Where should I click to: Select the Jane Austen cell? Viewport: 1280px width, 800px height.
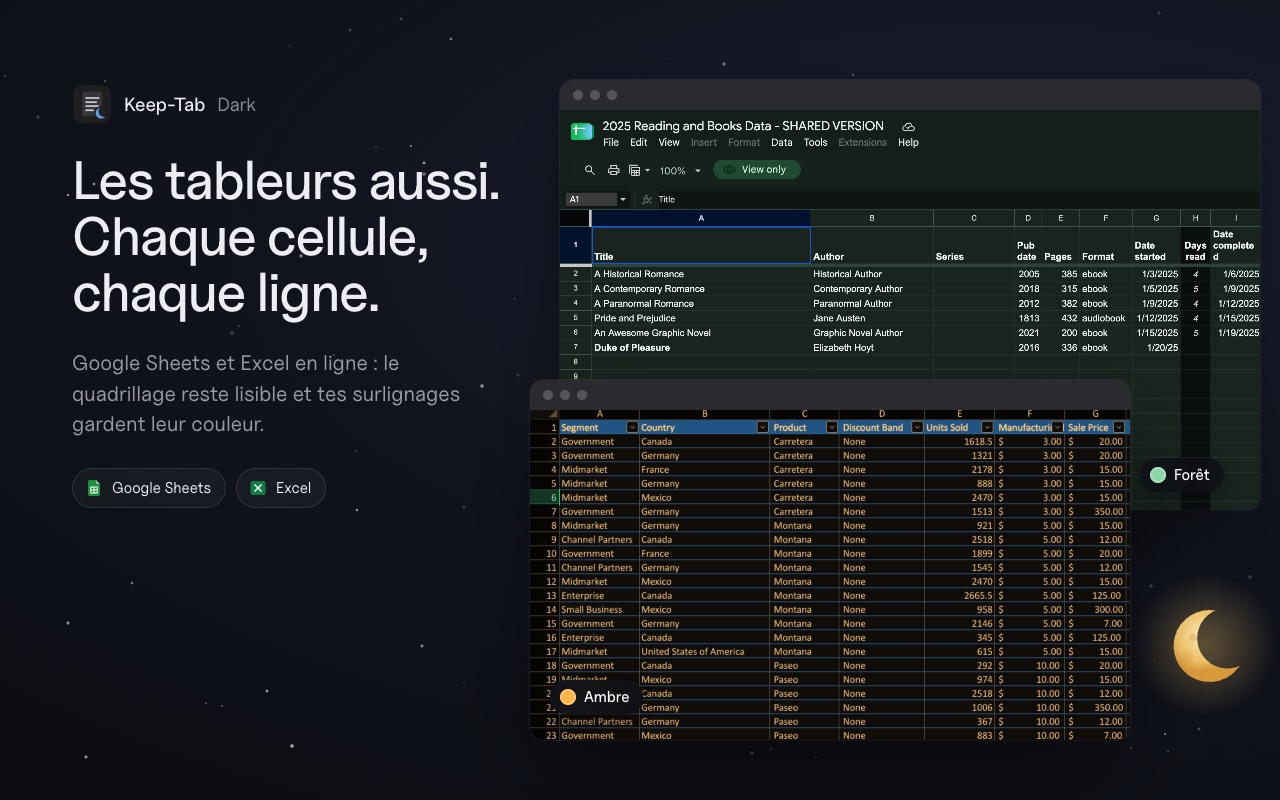point(872,318)
